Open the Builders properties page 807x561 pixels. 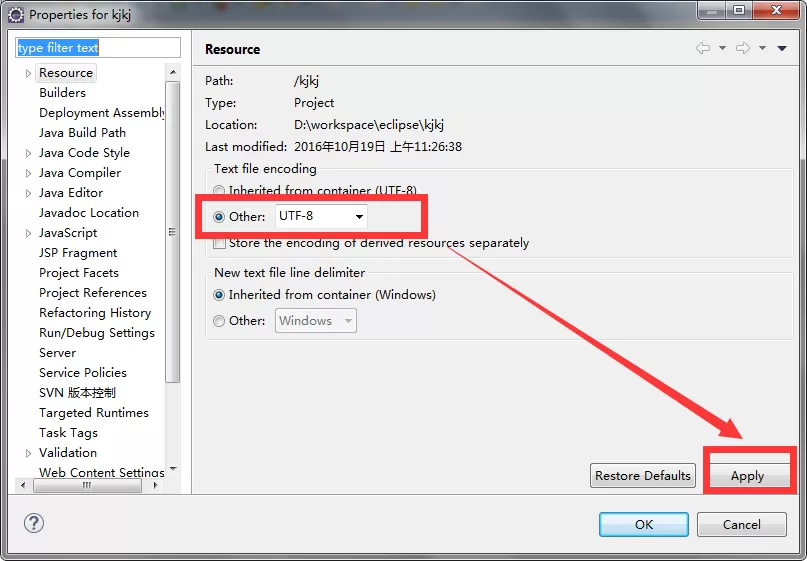pyautogui.click(x=62, y=93)
